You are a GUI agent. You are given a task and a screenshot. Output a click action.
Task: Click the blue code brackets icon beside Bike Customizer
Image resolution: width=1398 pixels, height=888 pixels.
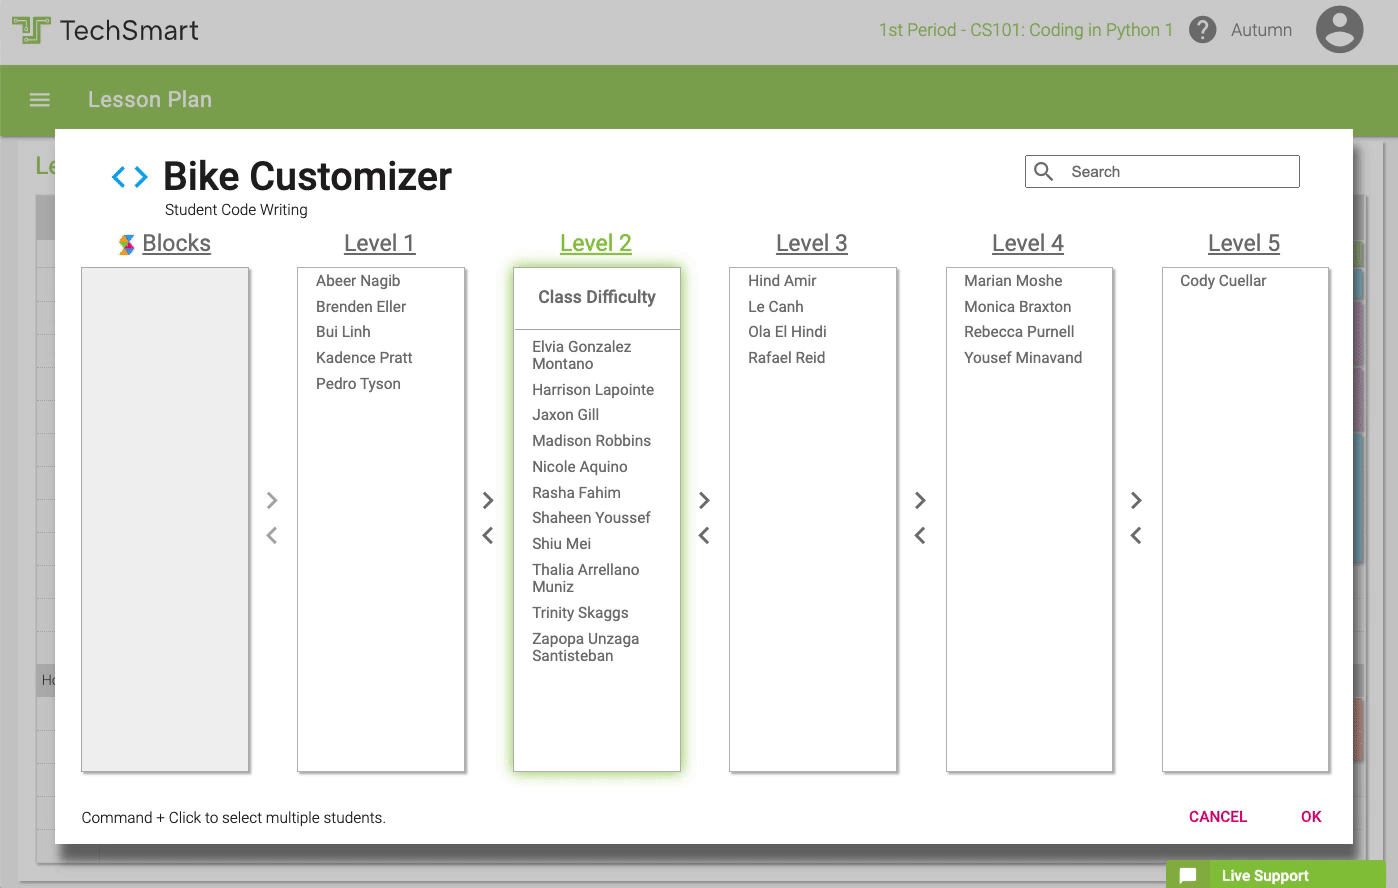pyautogui.click(x=129, y=176)
